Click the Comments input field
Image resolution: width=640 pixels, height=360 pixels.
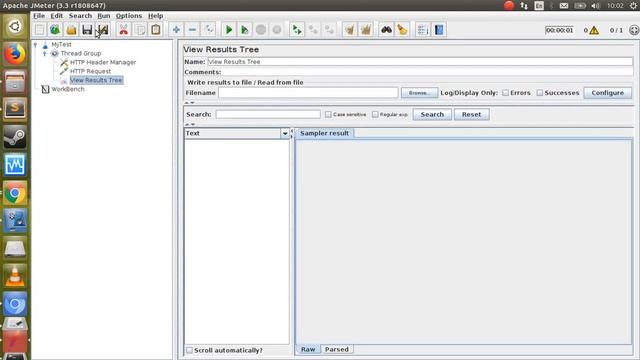click(x=428, y=72)
